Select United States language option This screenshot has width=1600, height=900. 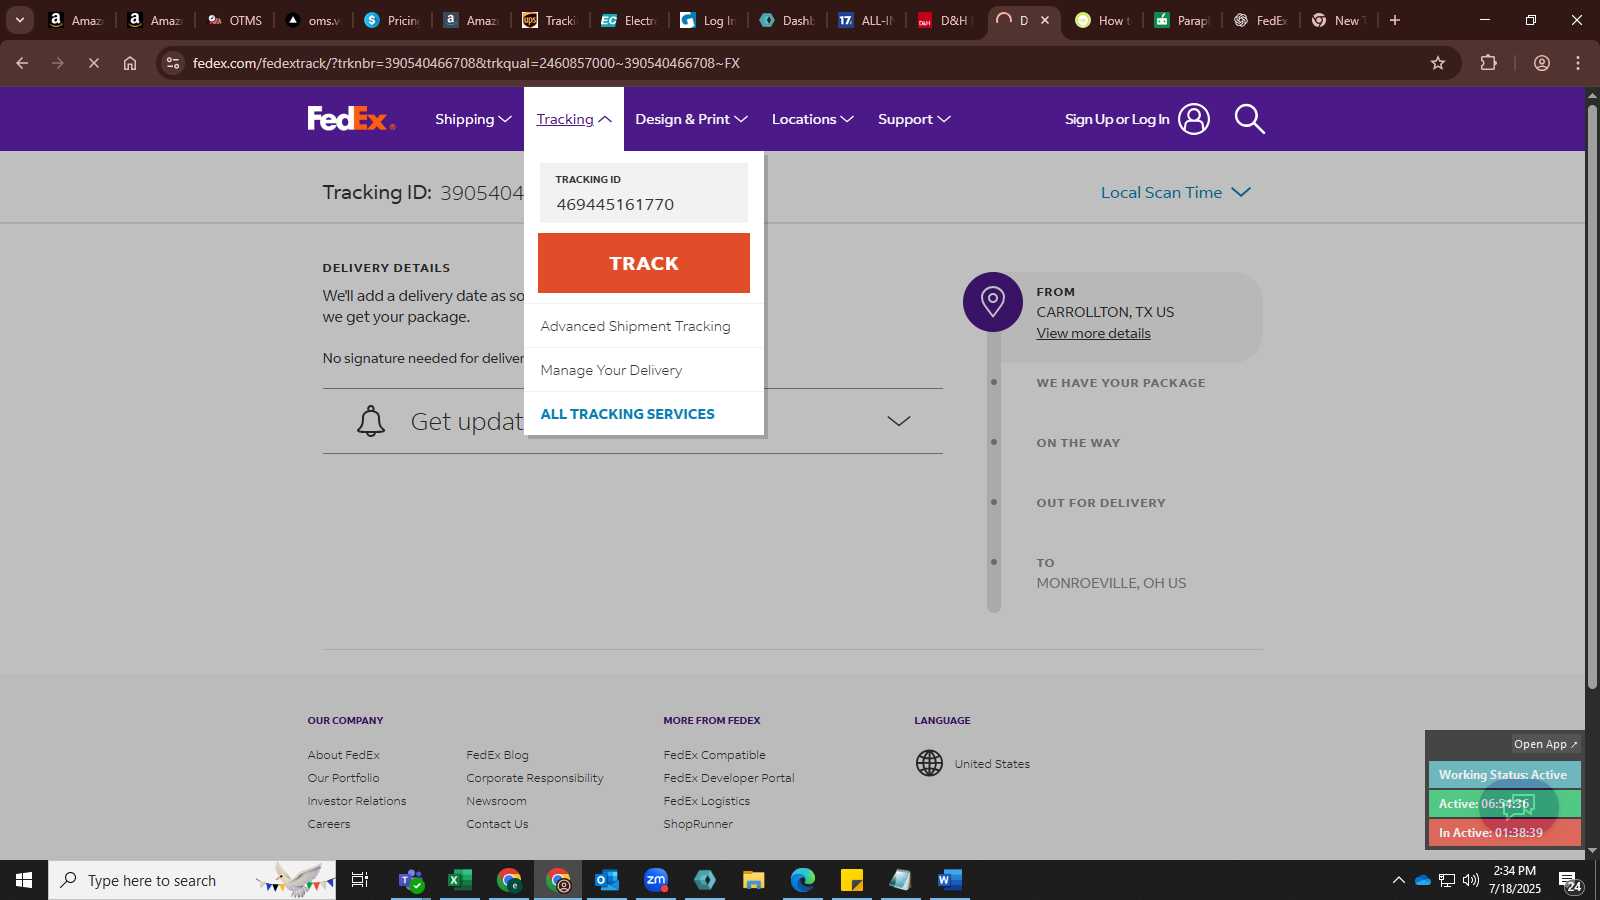point(992,764)
